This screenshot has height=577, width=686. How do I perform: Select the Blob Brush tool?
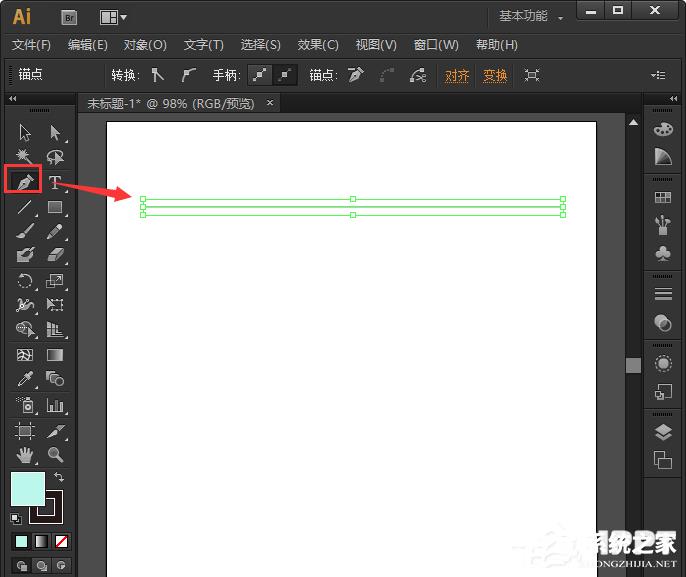(25, 255)
